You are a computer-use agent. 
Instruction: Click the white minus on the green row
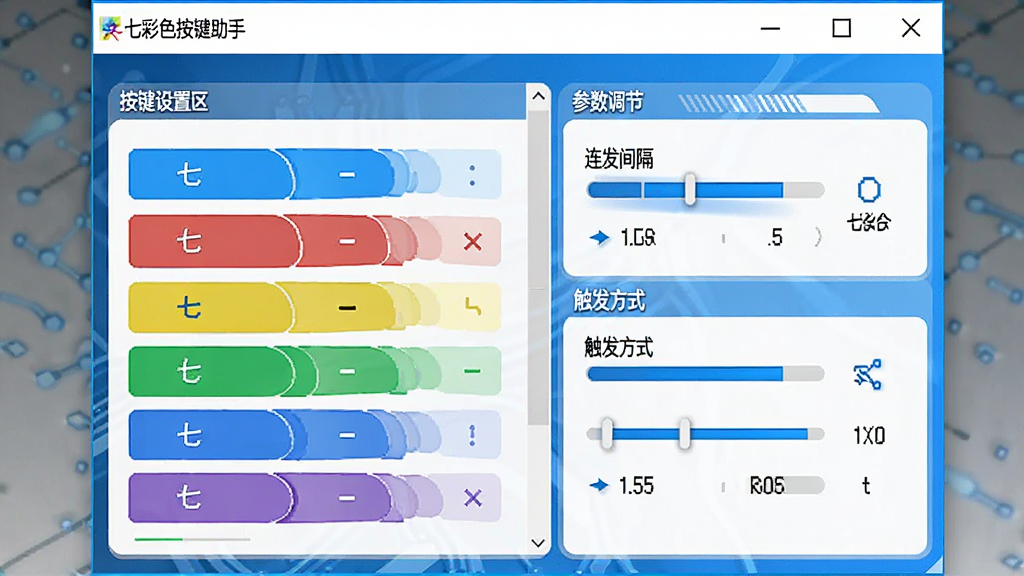[347, 372]
